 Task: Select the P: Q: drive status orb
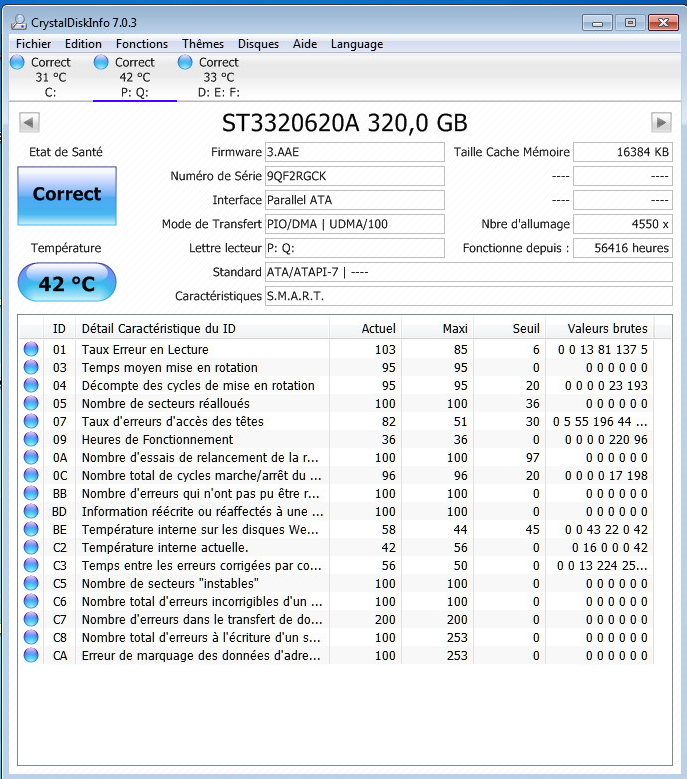point(101,62)
